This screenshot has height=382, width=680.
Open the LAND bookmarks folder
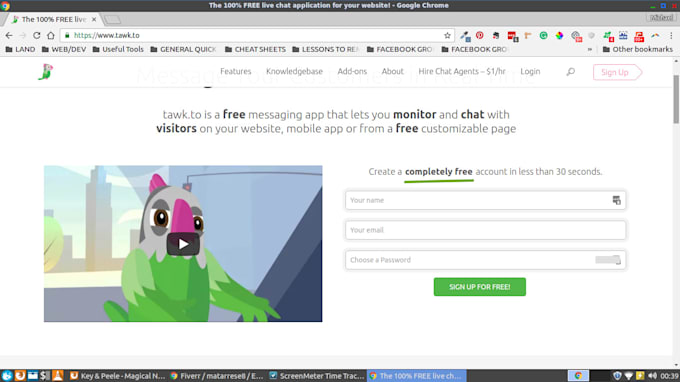(20, 49)
